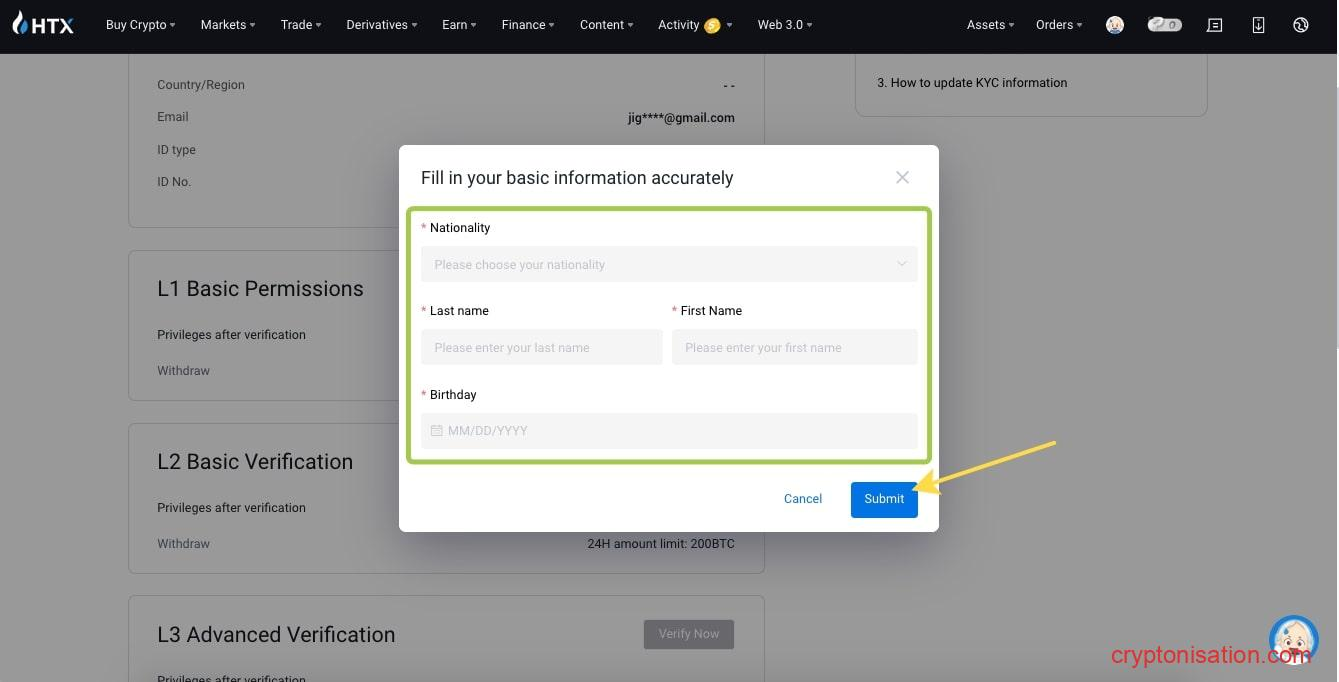Click the Cancel link in dialog
Viewport: 1339px width, 682px height.
(803, 499)
